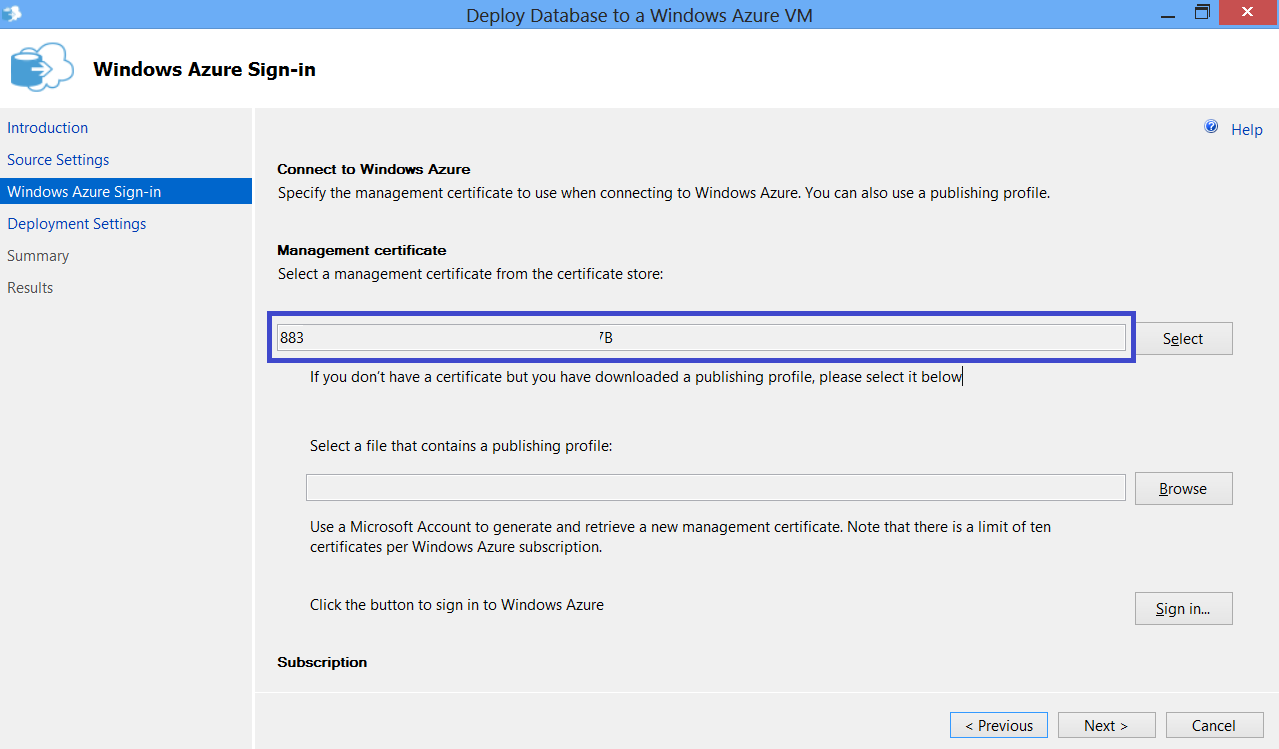Go to the Introduction step

[x=48, y=128]
